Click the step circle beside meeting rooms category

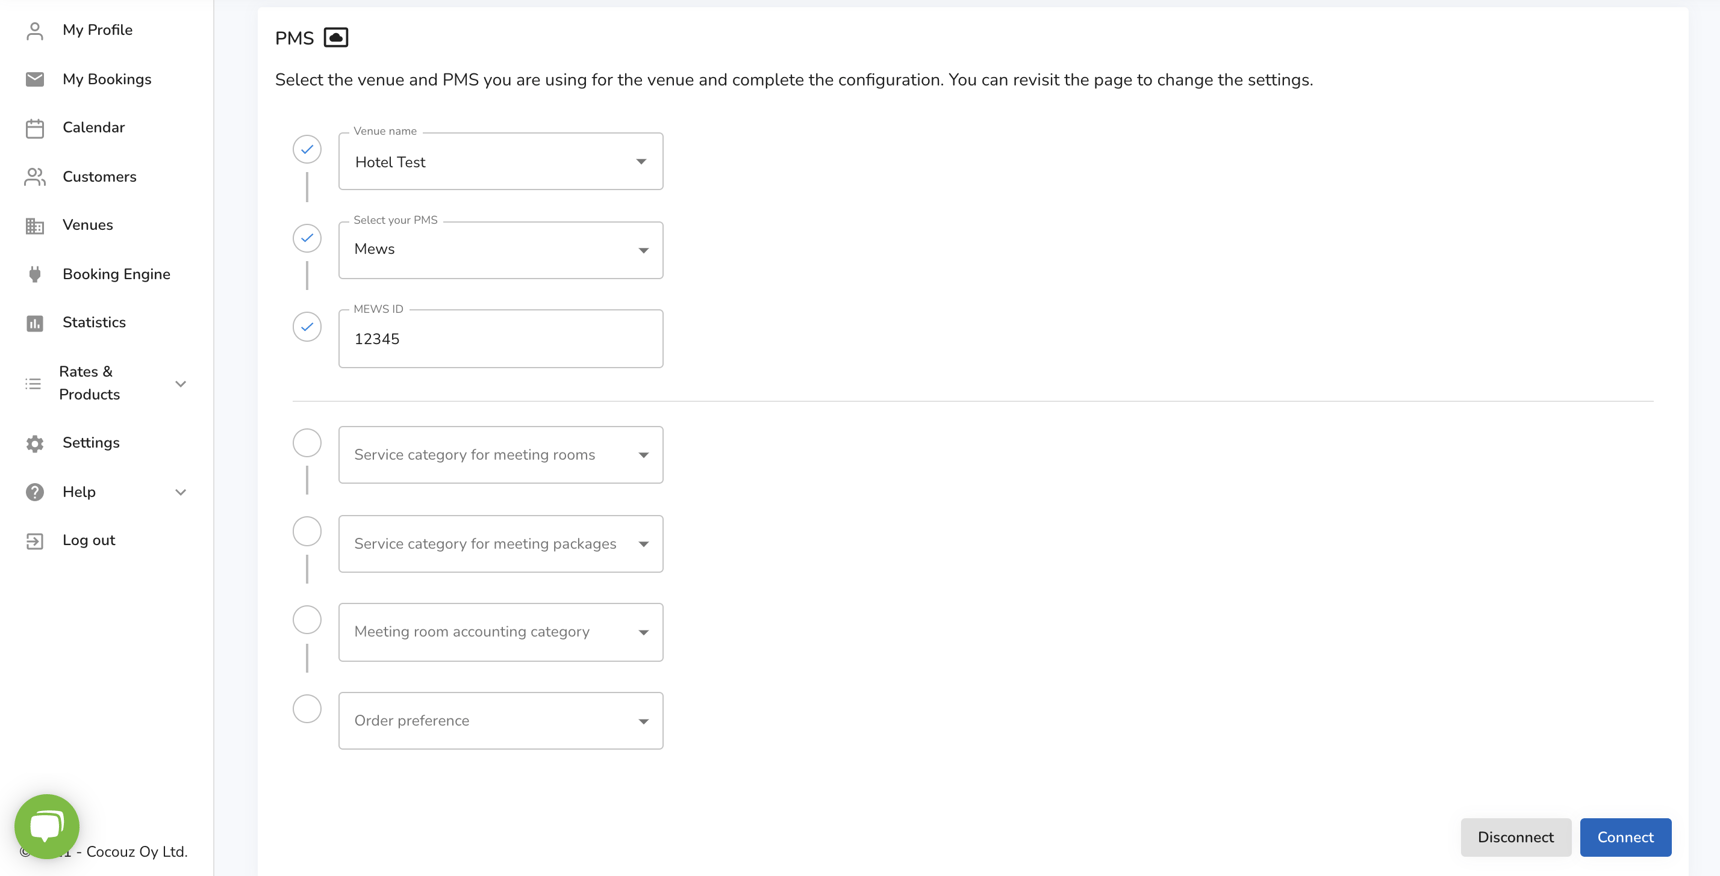coord(307,443)
